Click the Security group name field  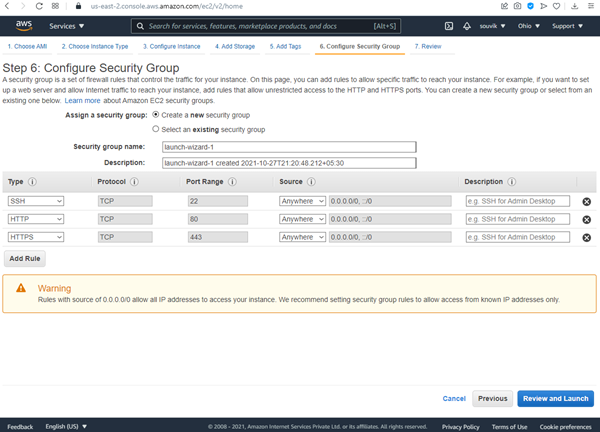289,147
